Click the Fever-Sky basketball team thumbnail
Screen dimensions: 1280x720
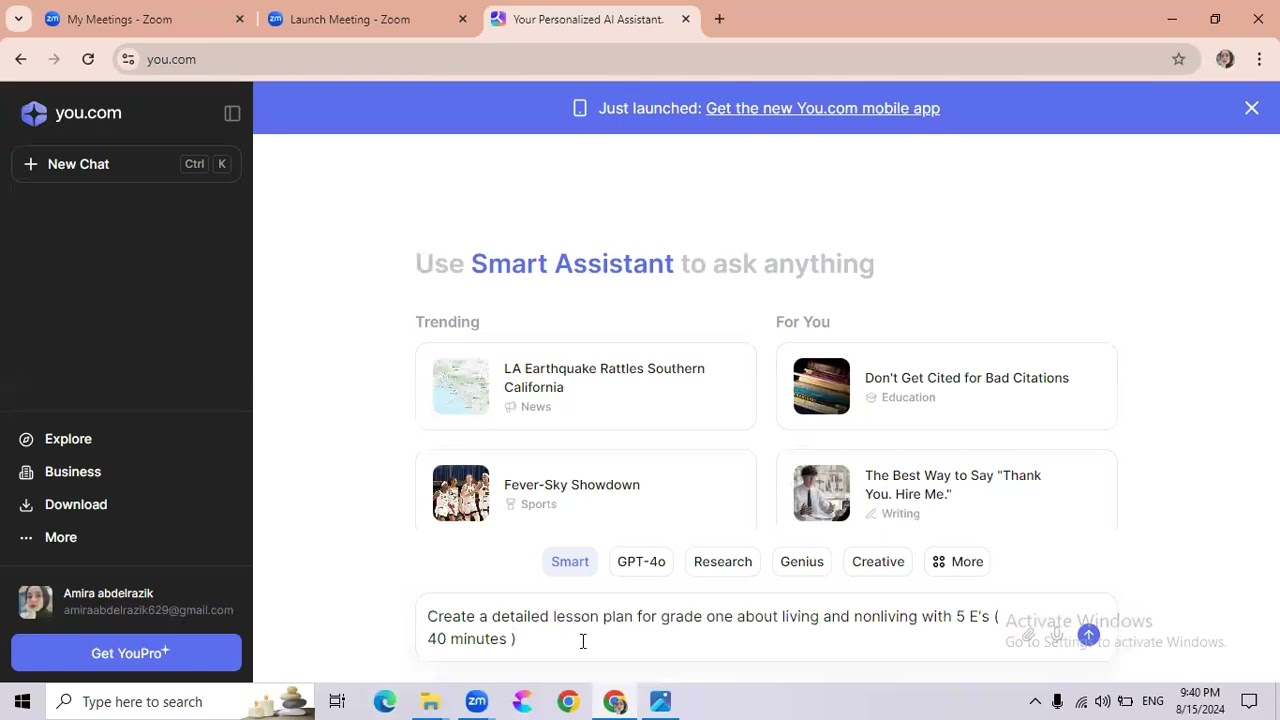tap(461, 493)
